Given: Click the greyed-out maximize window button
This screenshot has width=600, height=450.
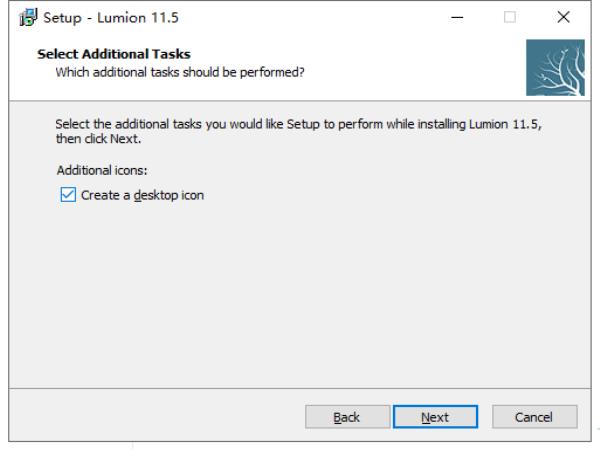Looking at the screenshot, I should [x=510, y=17].
